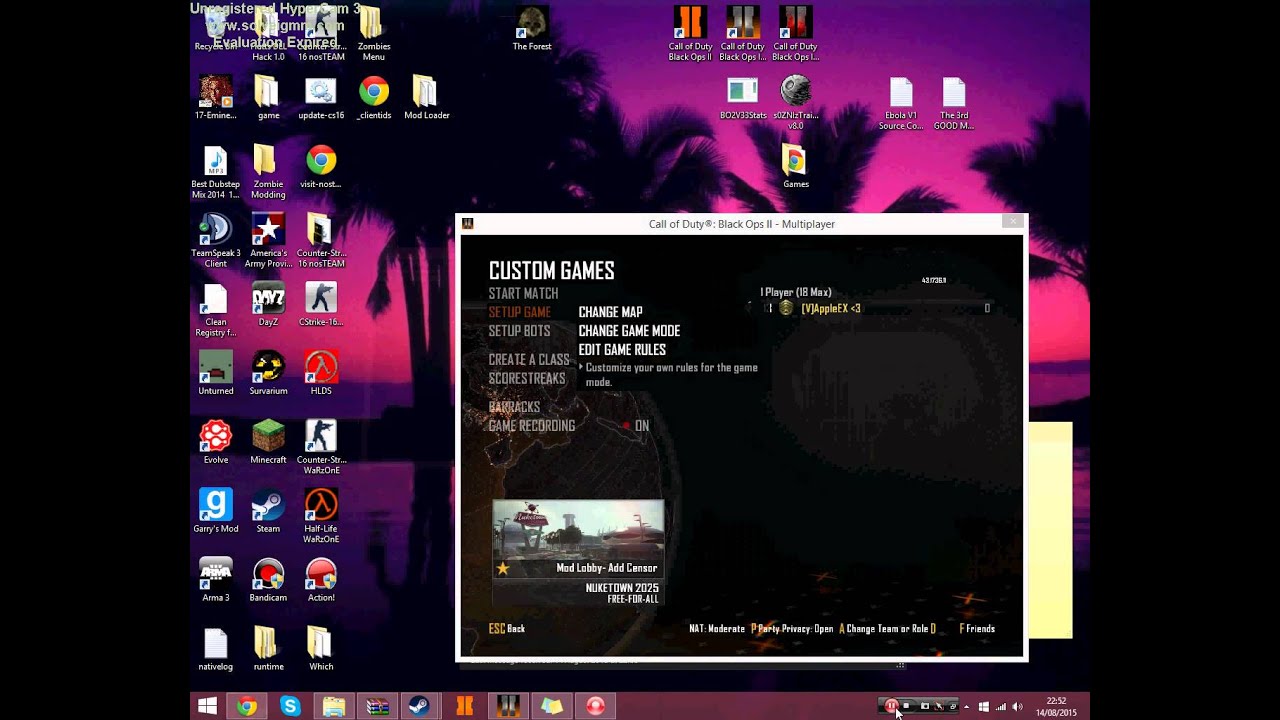Open The Forest desktop shortcut
Viewport: 1280px width, 720px height.
532,29
